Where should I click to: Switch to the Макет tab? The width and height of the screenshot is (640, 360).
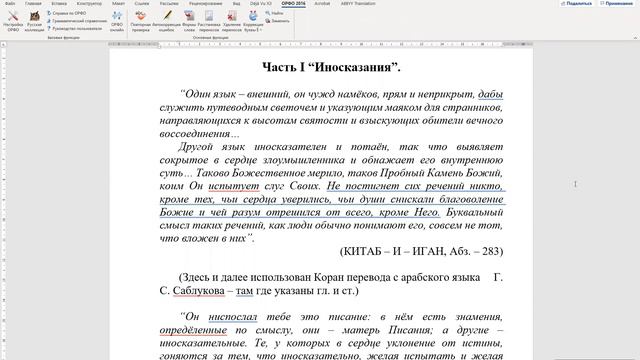pos(118,3)
